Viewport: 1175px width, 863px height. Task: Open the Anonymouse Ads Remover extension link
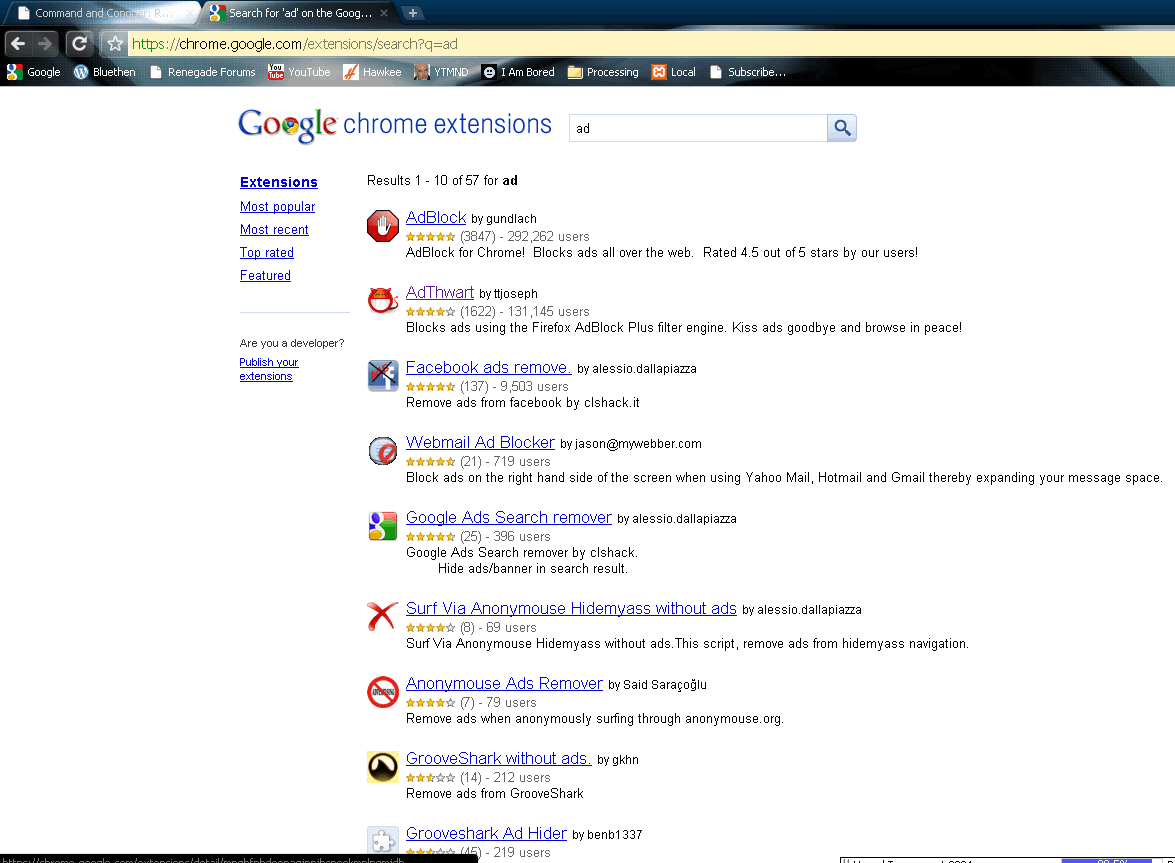[x=504, y=684]
